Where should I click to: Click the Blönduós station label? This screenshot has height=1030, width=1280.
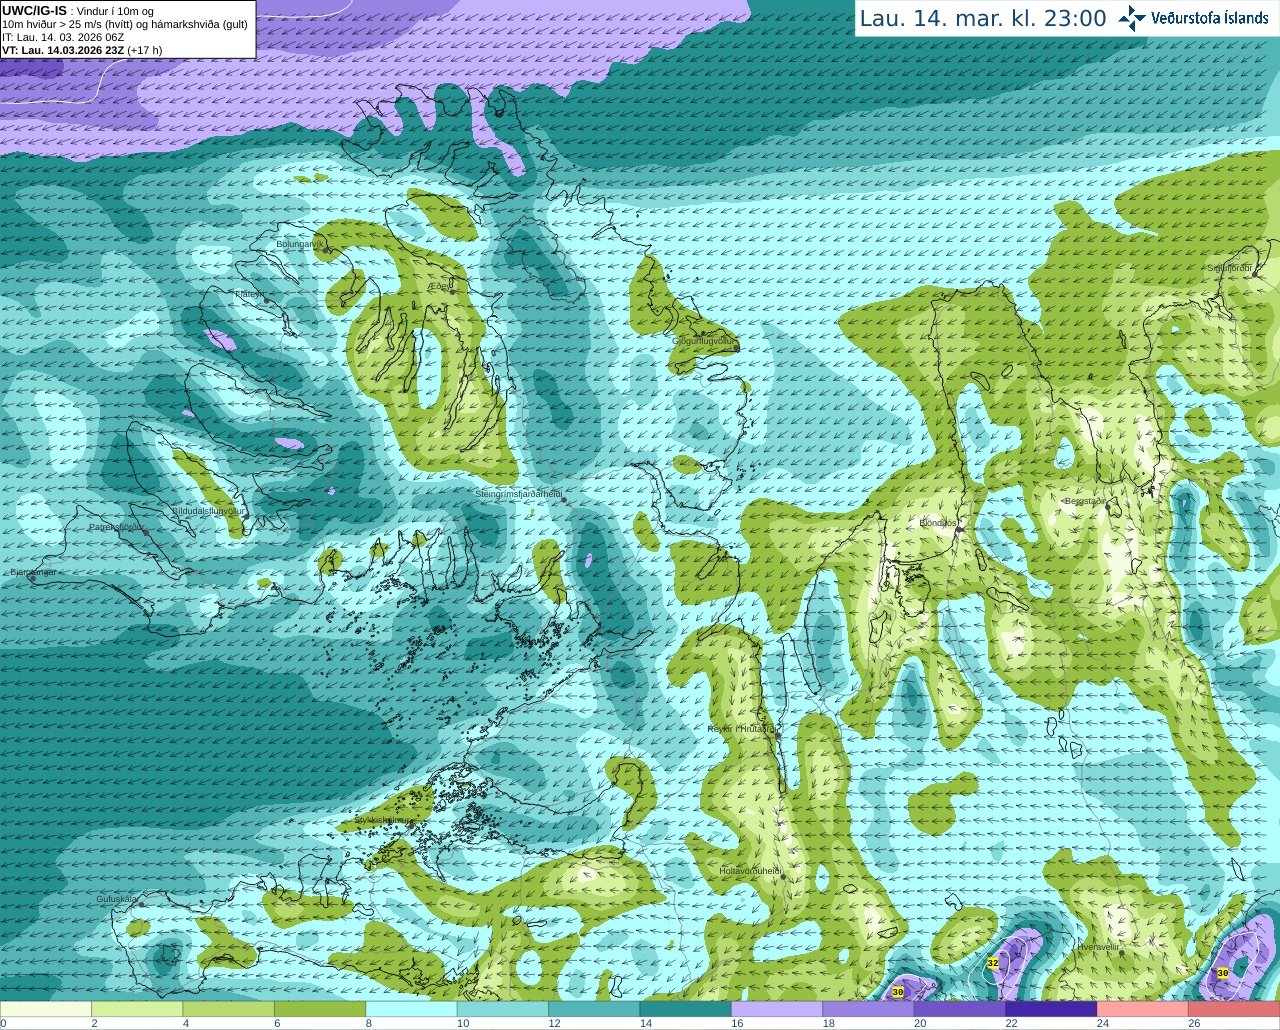coord(938,523)
